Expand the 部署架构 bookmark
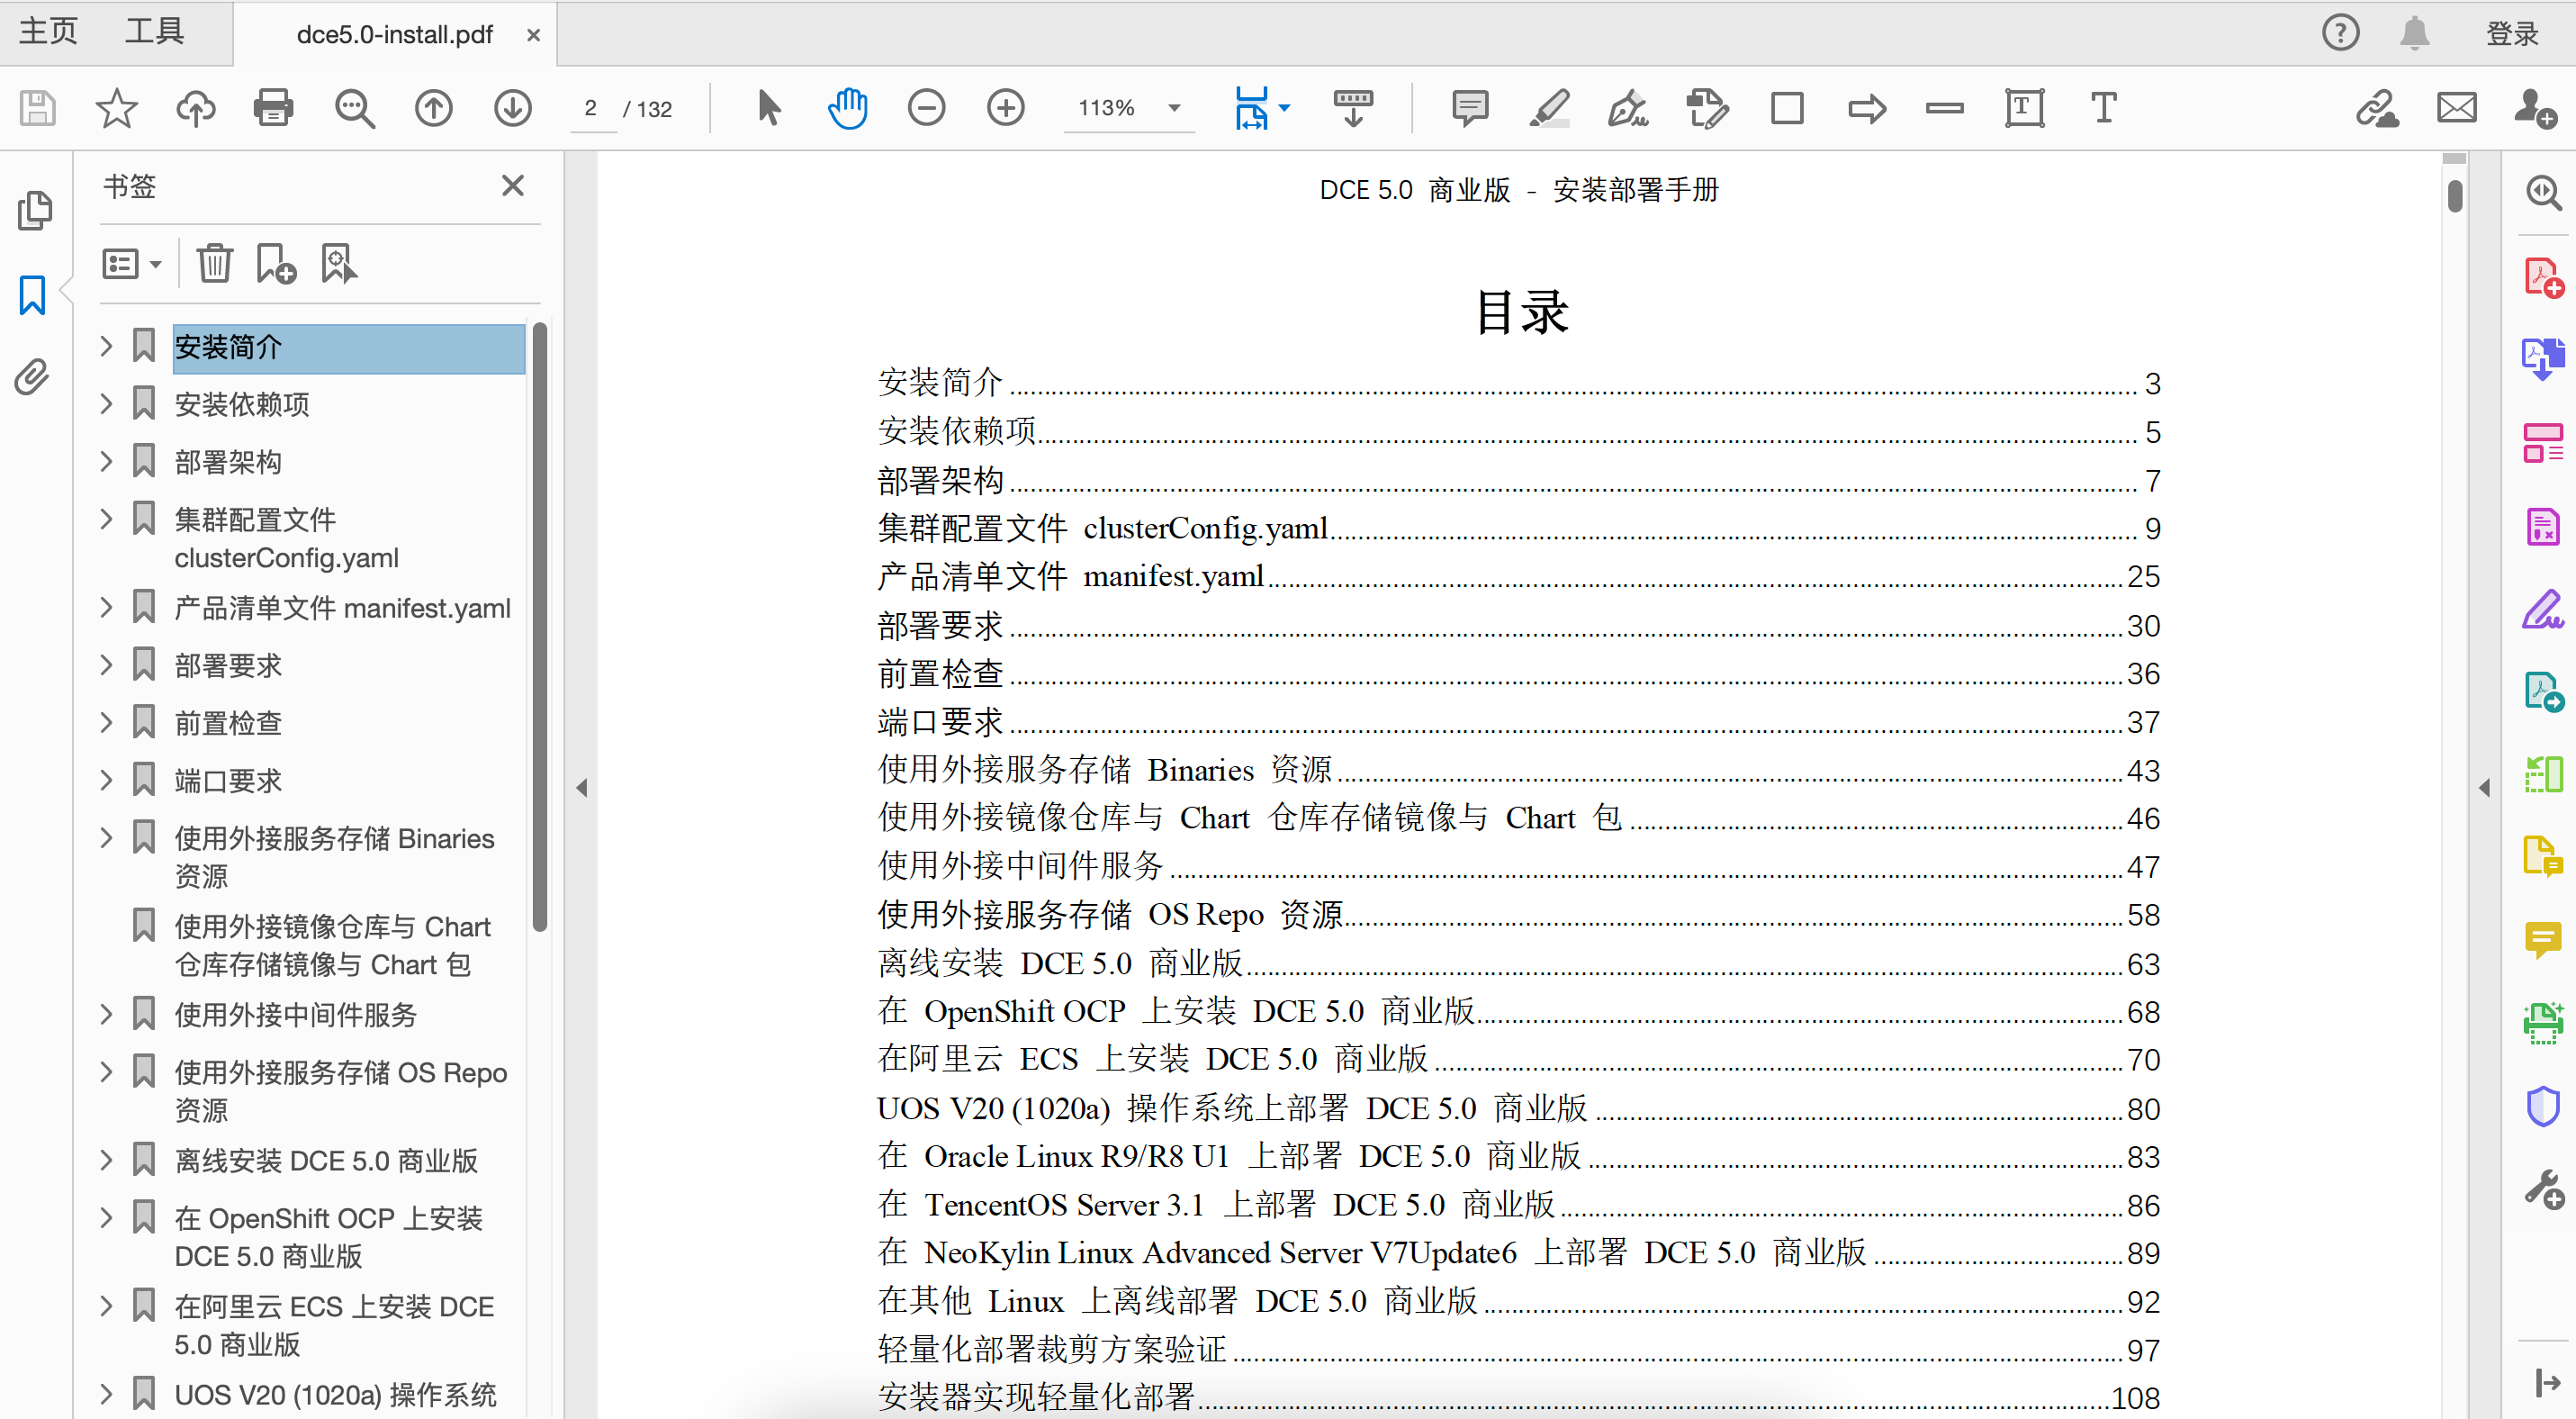 (107, 461)
